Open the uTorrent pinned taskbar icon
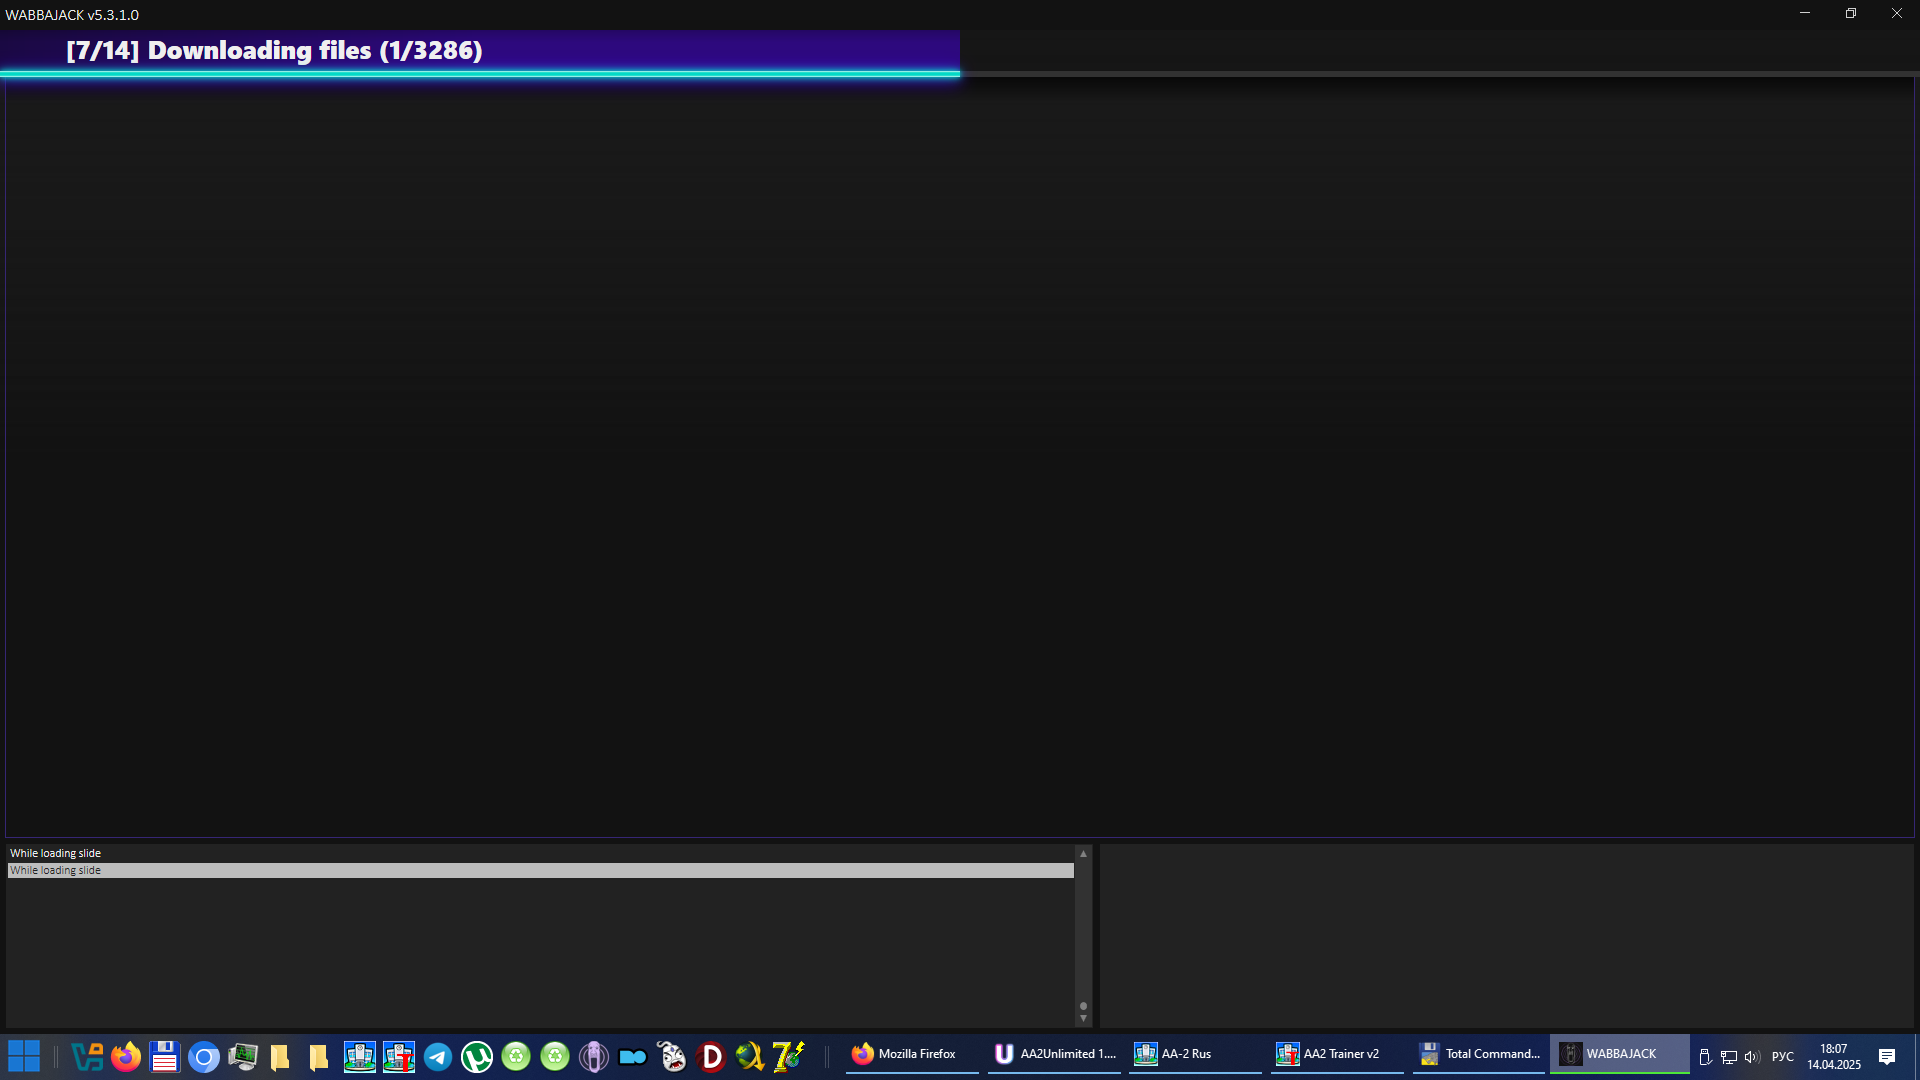This screenshot has height=1080, width=1920. click(x=476, y=1056)
